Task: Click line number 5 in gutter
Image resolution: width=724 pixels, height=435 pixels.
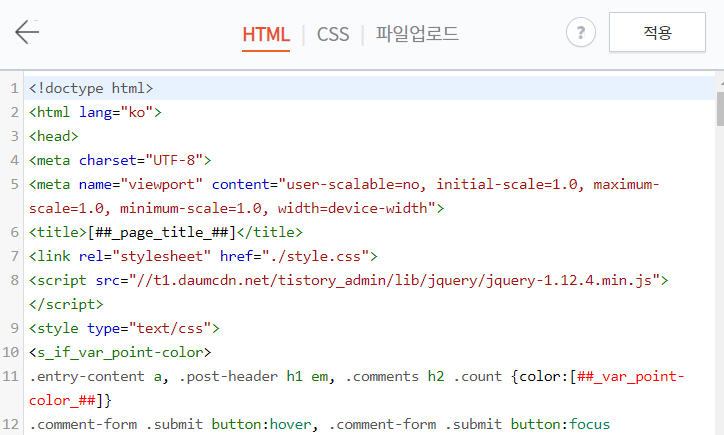Action: coord(14,184)
